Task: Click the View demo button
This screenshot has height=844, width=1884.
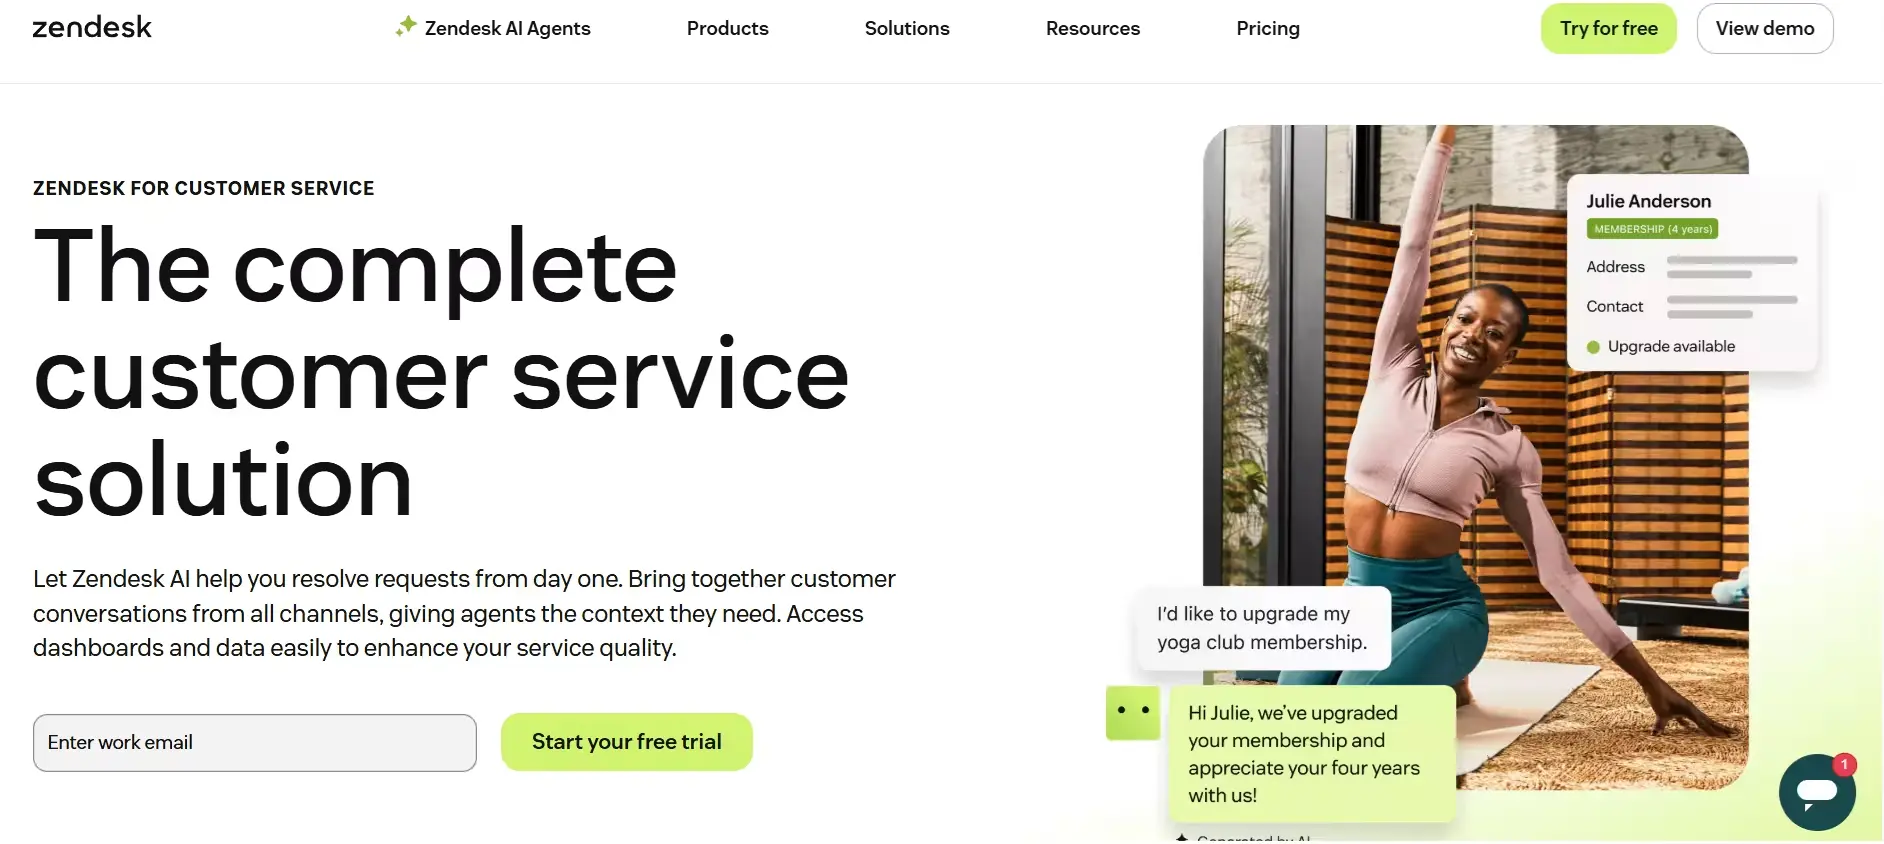Action: tap(1764, 28)
